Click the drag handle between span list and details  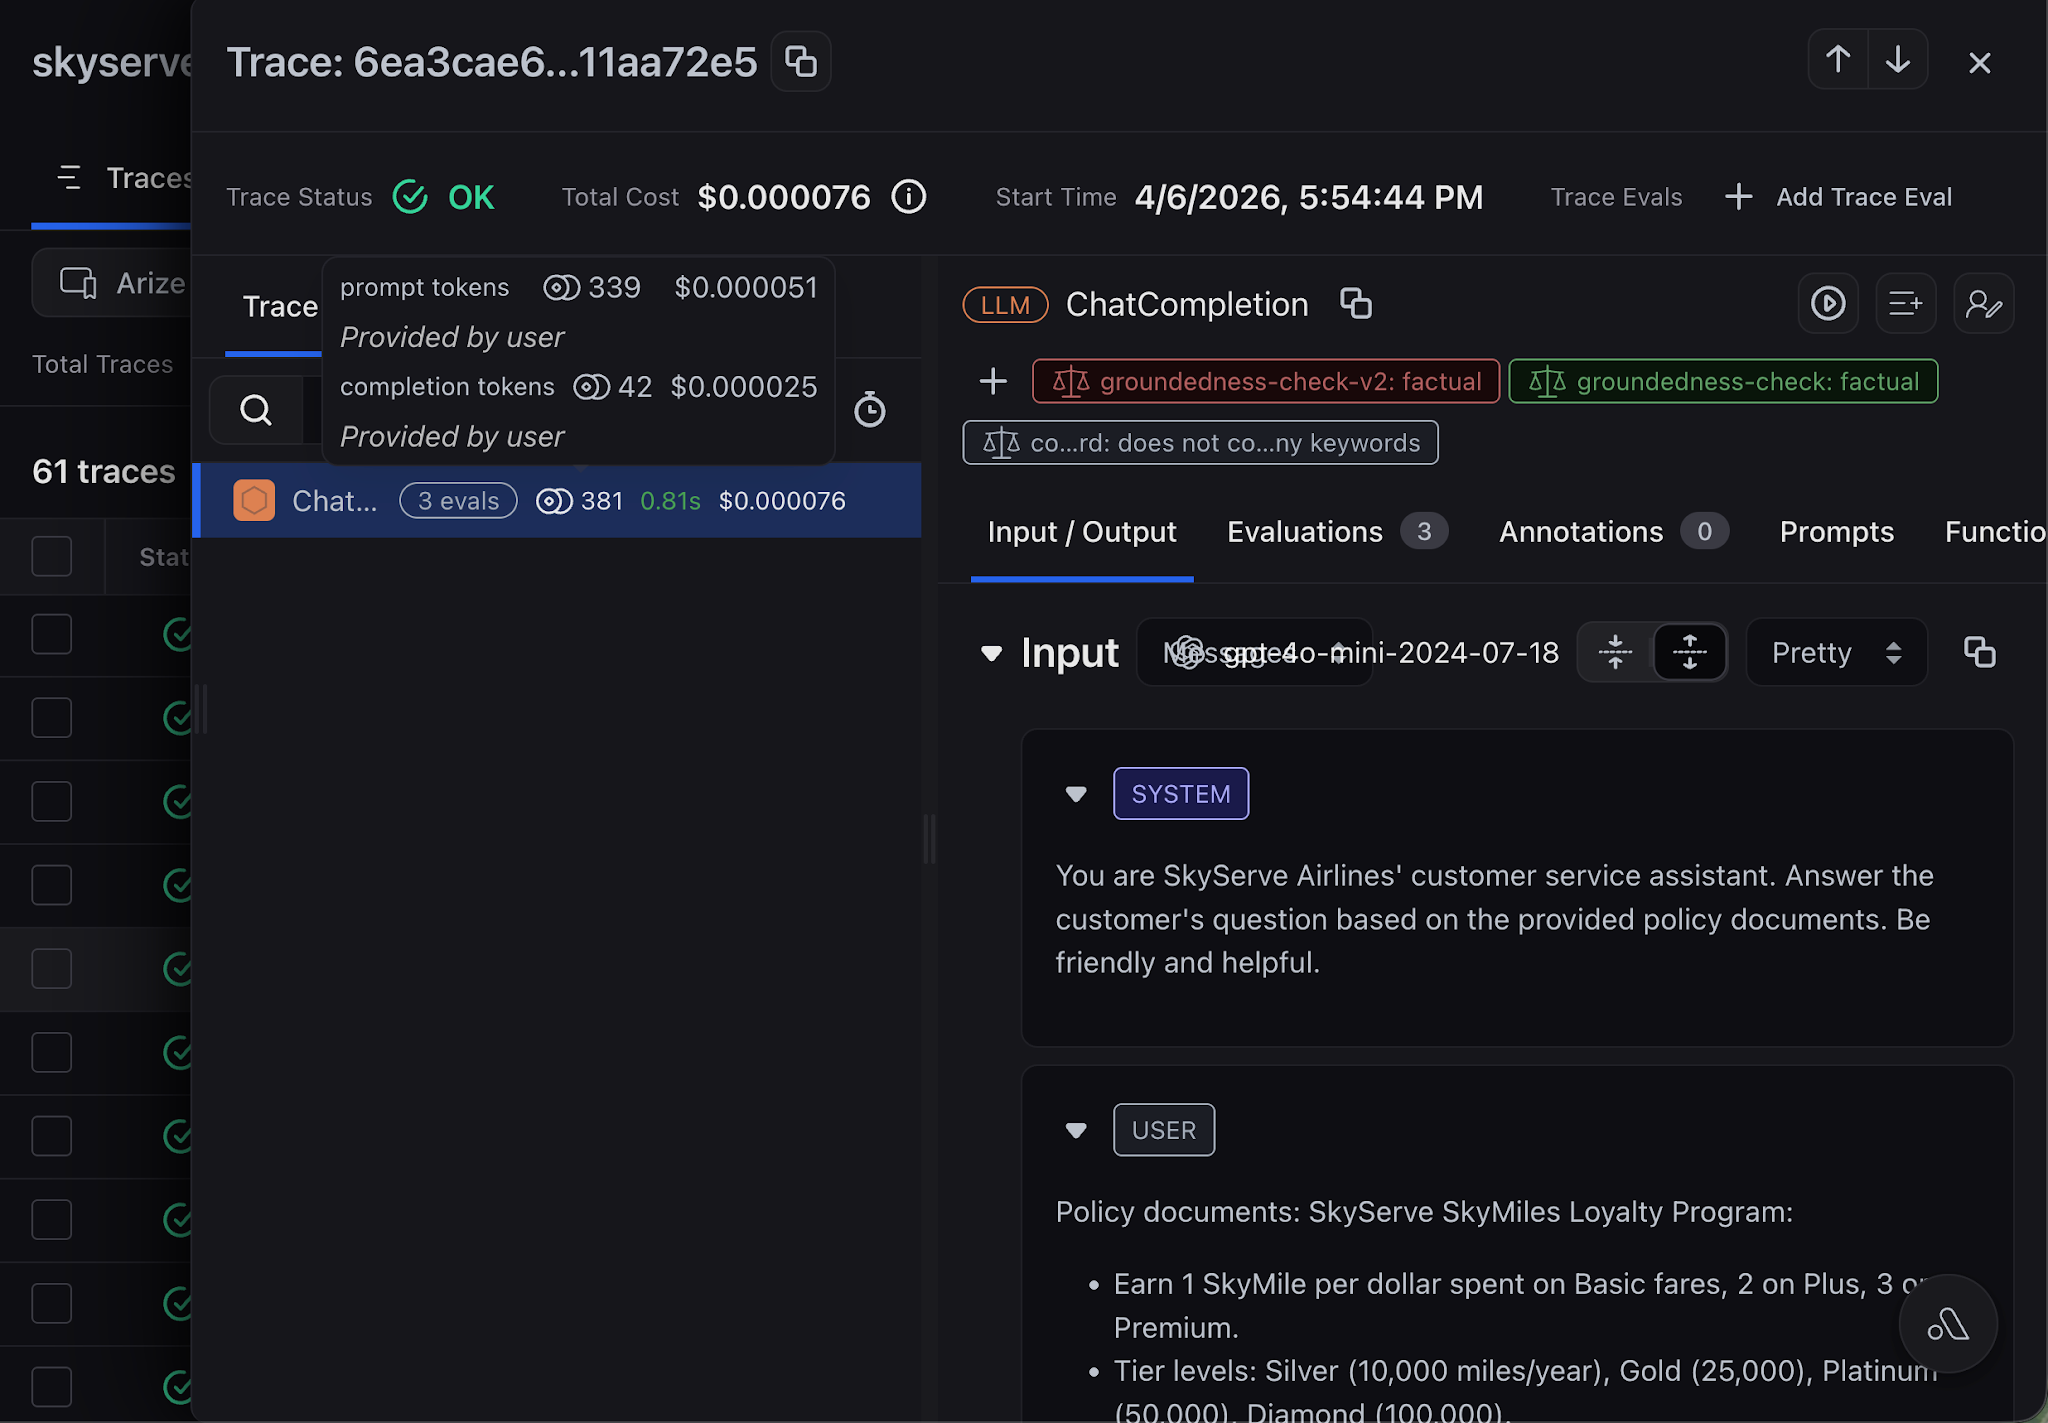coord(930,838)
